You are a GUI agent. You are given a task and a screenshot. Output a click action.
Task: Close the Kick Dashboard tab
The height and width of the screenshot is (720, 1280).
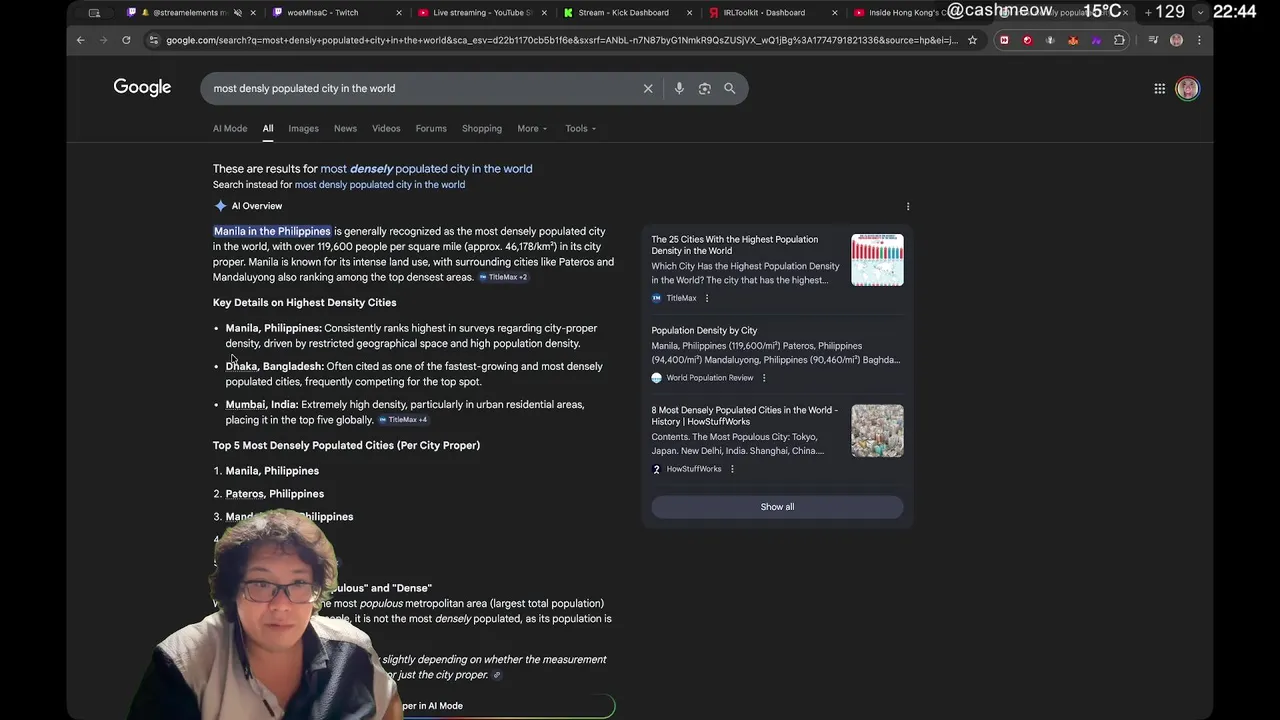[x=689, y=13]
